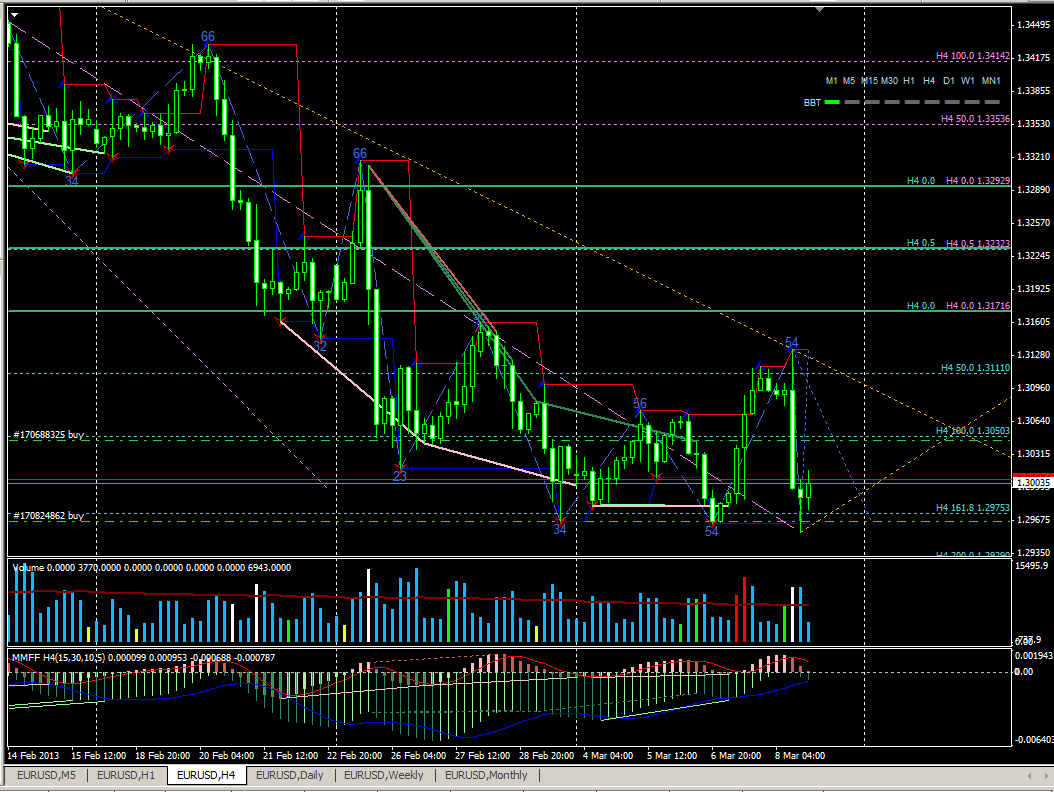This screenshot has width=1054, height=792.
Task: Click the gray BBT bar under MN1
Action: pos(992,102)
